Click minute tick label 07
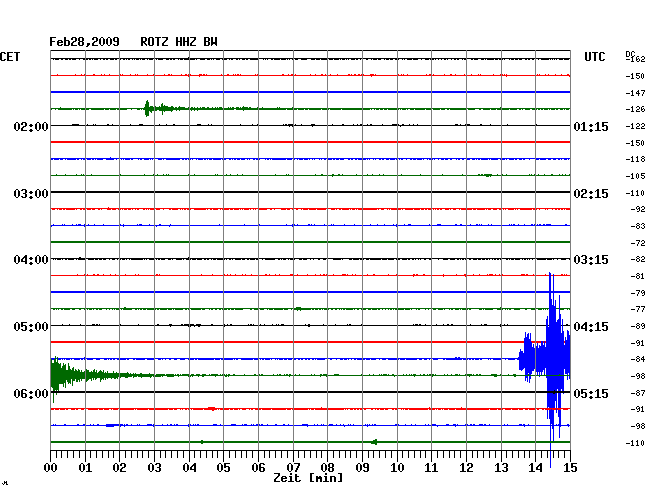Viewport: 650px width, 494px height. [x=293, y=468]
